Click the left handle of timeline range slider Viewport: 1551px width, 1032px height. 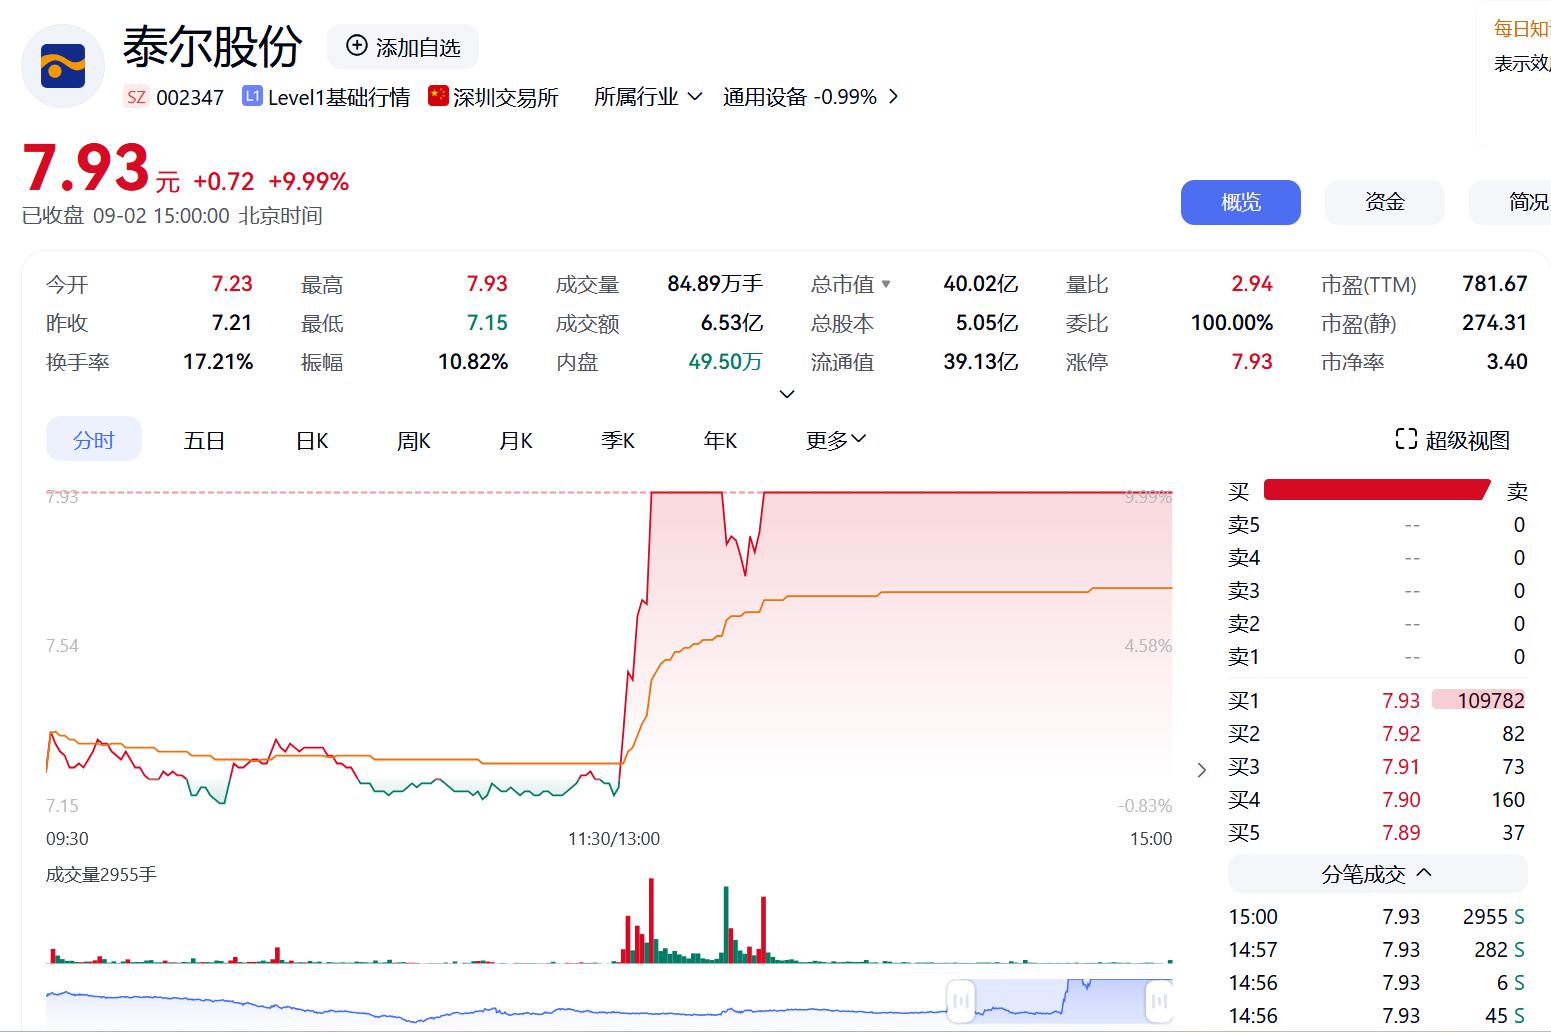point(960,1000)
